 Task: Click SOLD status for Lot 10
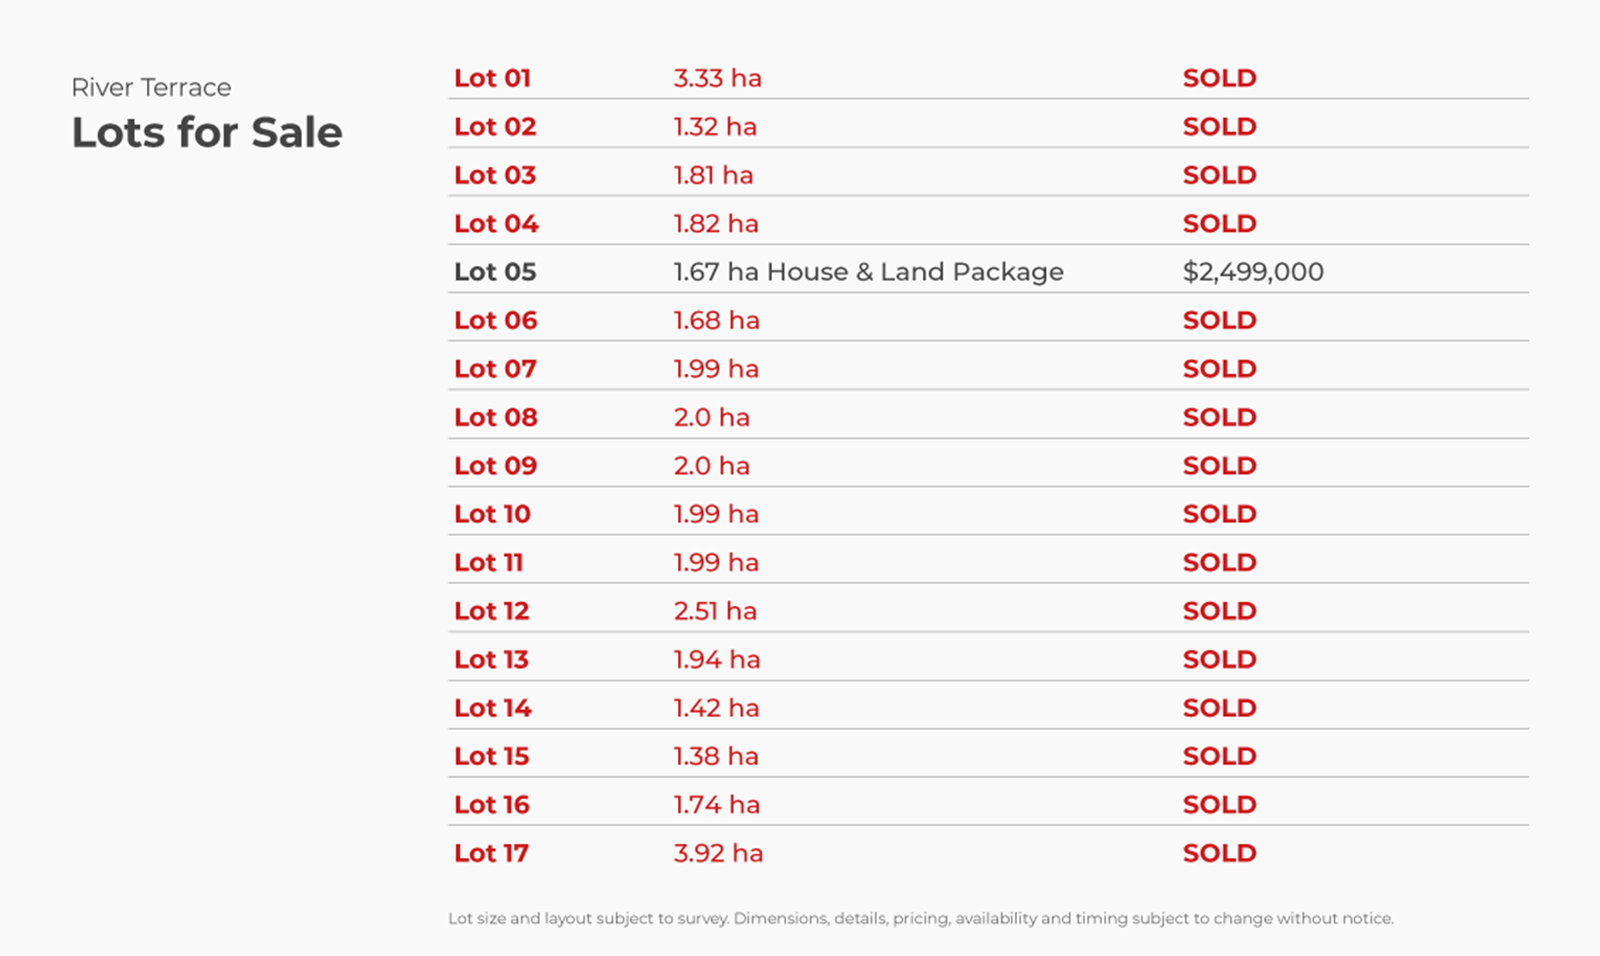[x=1219, y=514]
